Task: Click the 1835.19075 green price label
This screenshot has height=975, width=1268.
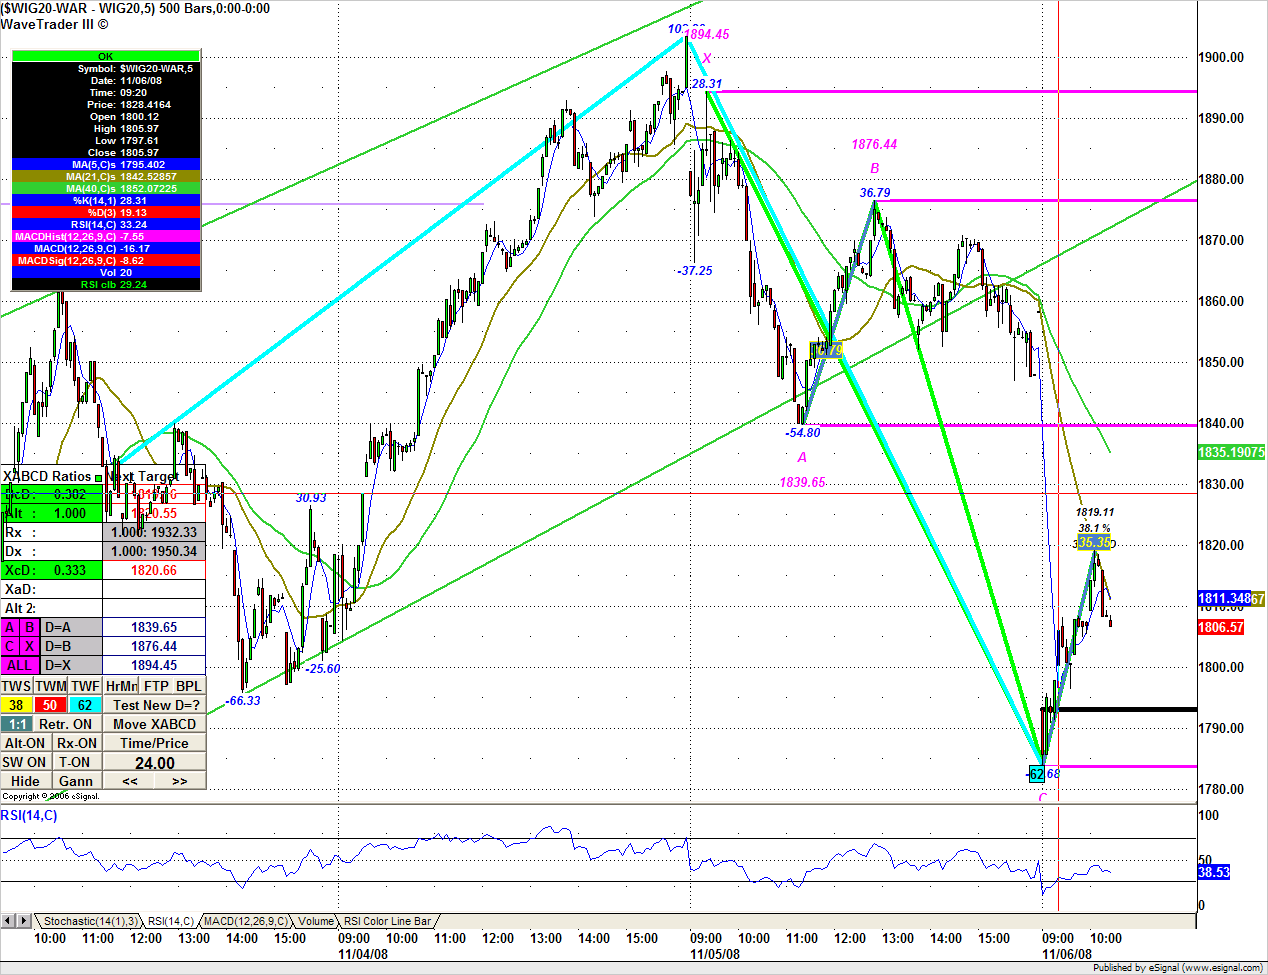Action: (x=1231, y=452)
